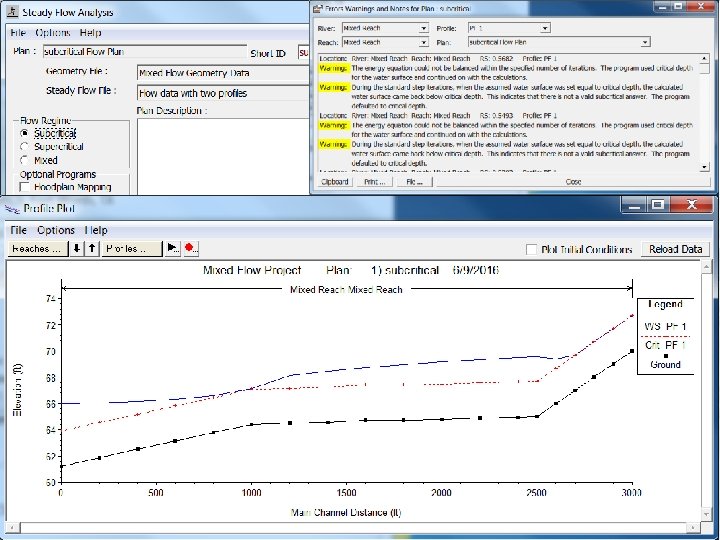Click the Close button in warnings window
This screenshot has height=540, width=720.
coord(573,181)
